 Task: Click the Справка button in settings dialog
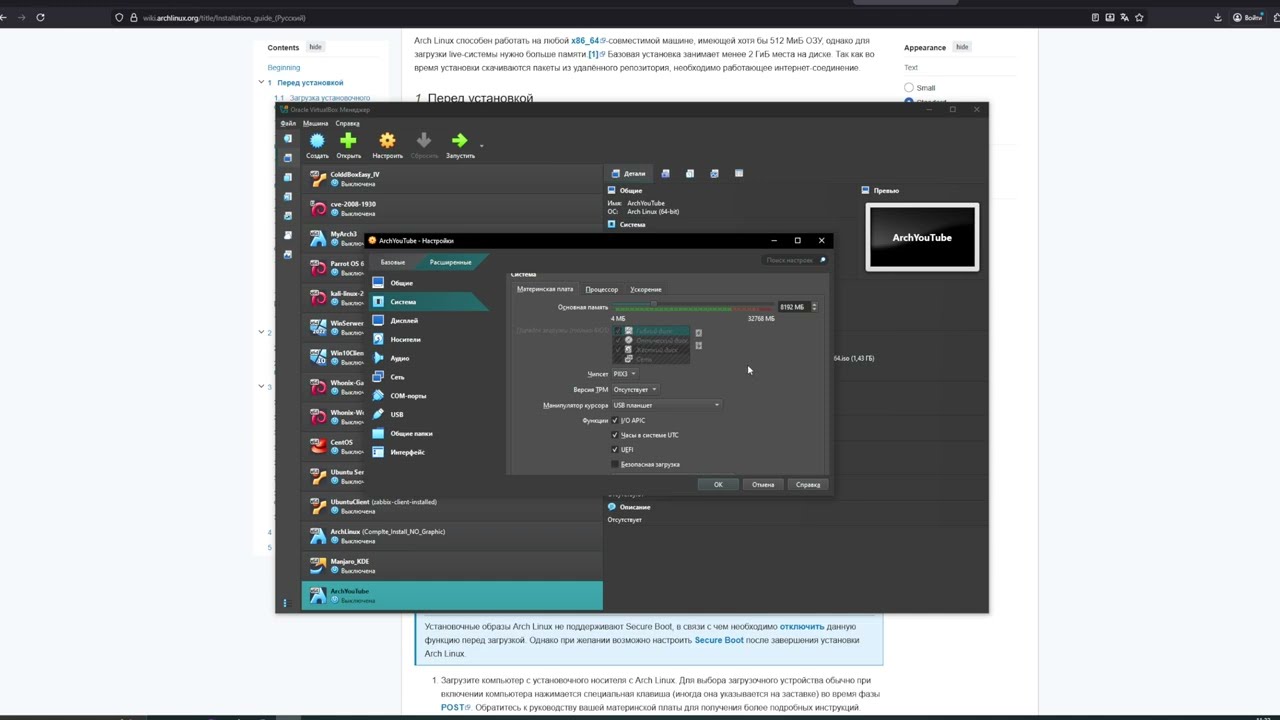808,485
